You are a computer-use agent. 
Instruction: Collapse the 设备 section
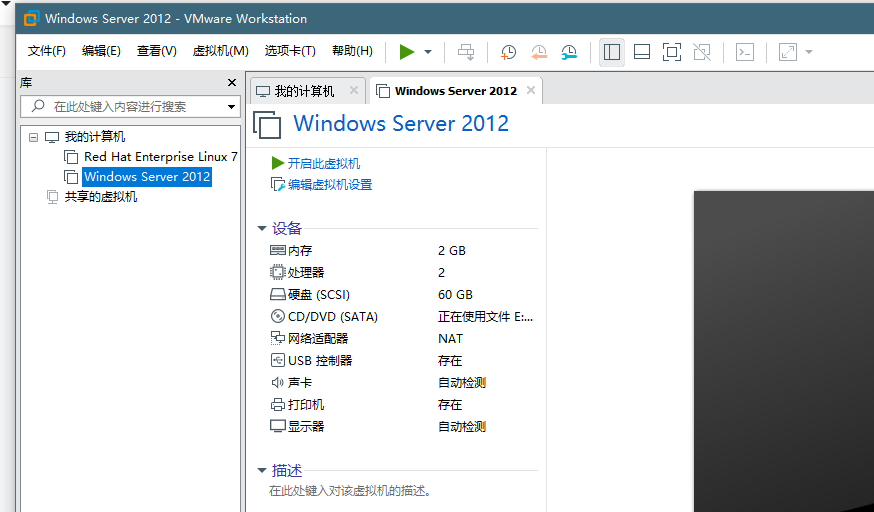pyautogui.click(x=261, y=228)
